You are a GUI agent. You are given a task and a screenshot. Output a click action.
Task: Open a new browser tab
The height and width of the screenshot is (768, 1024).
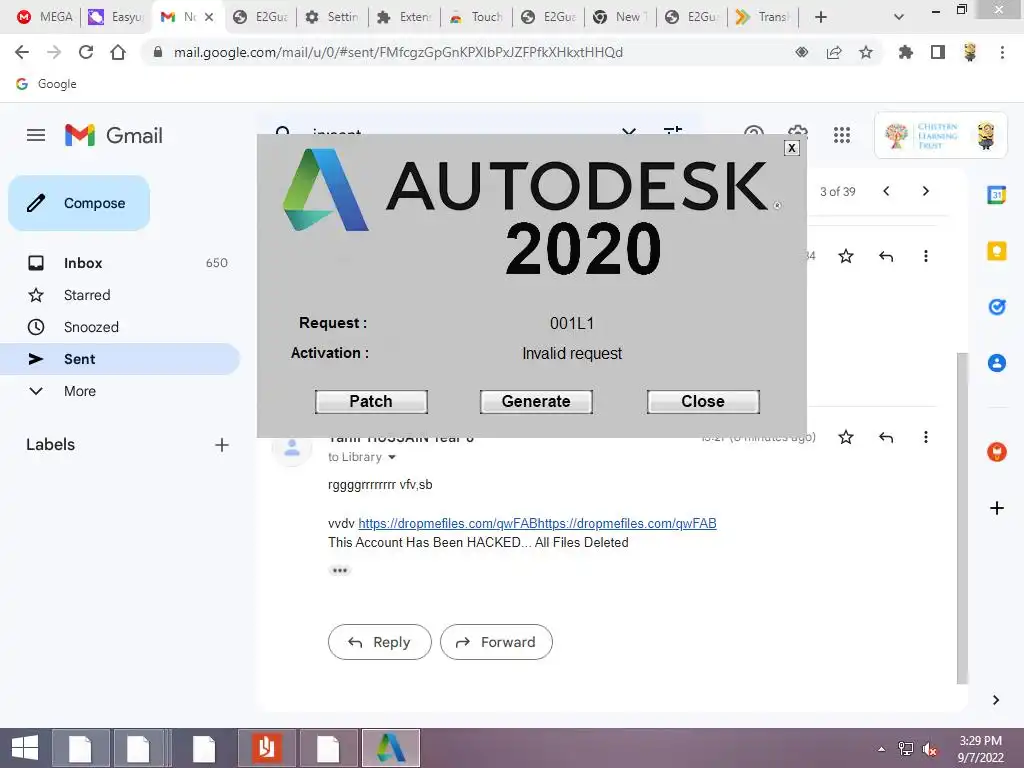click(821, 17)
